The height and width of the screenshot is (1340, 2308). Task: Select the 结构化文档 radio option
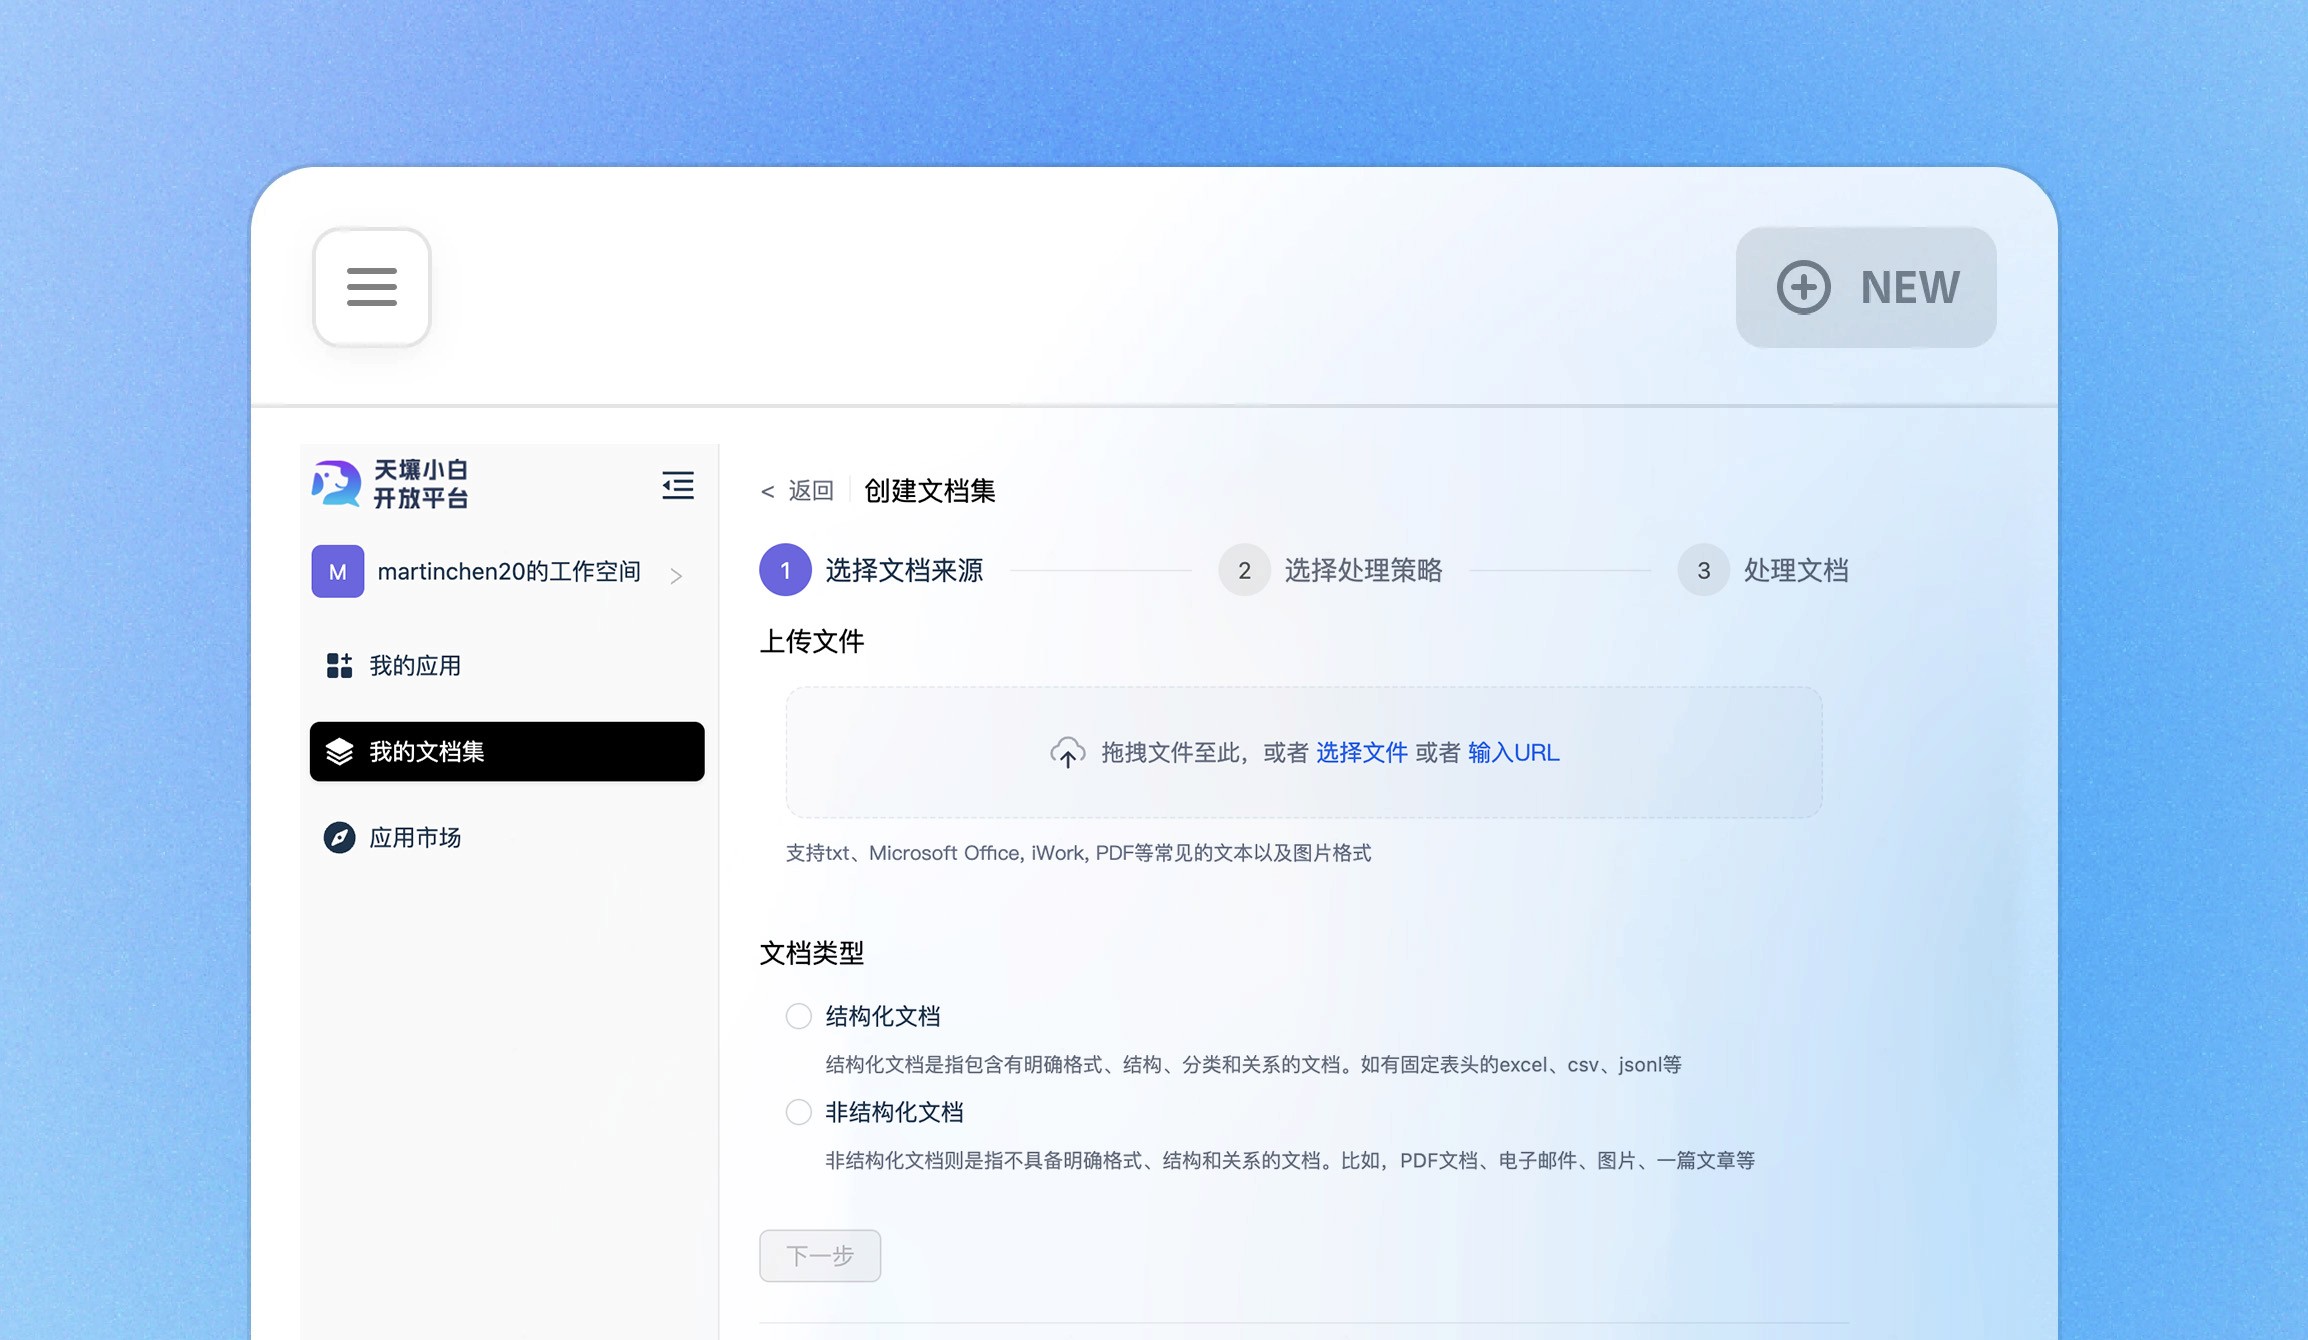point(798,1016)
